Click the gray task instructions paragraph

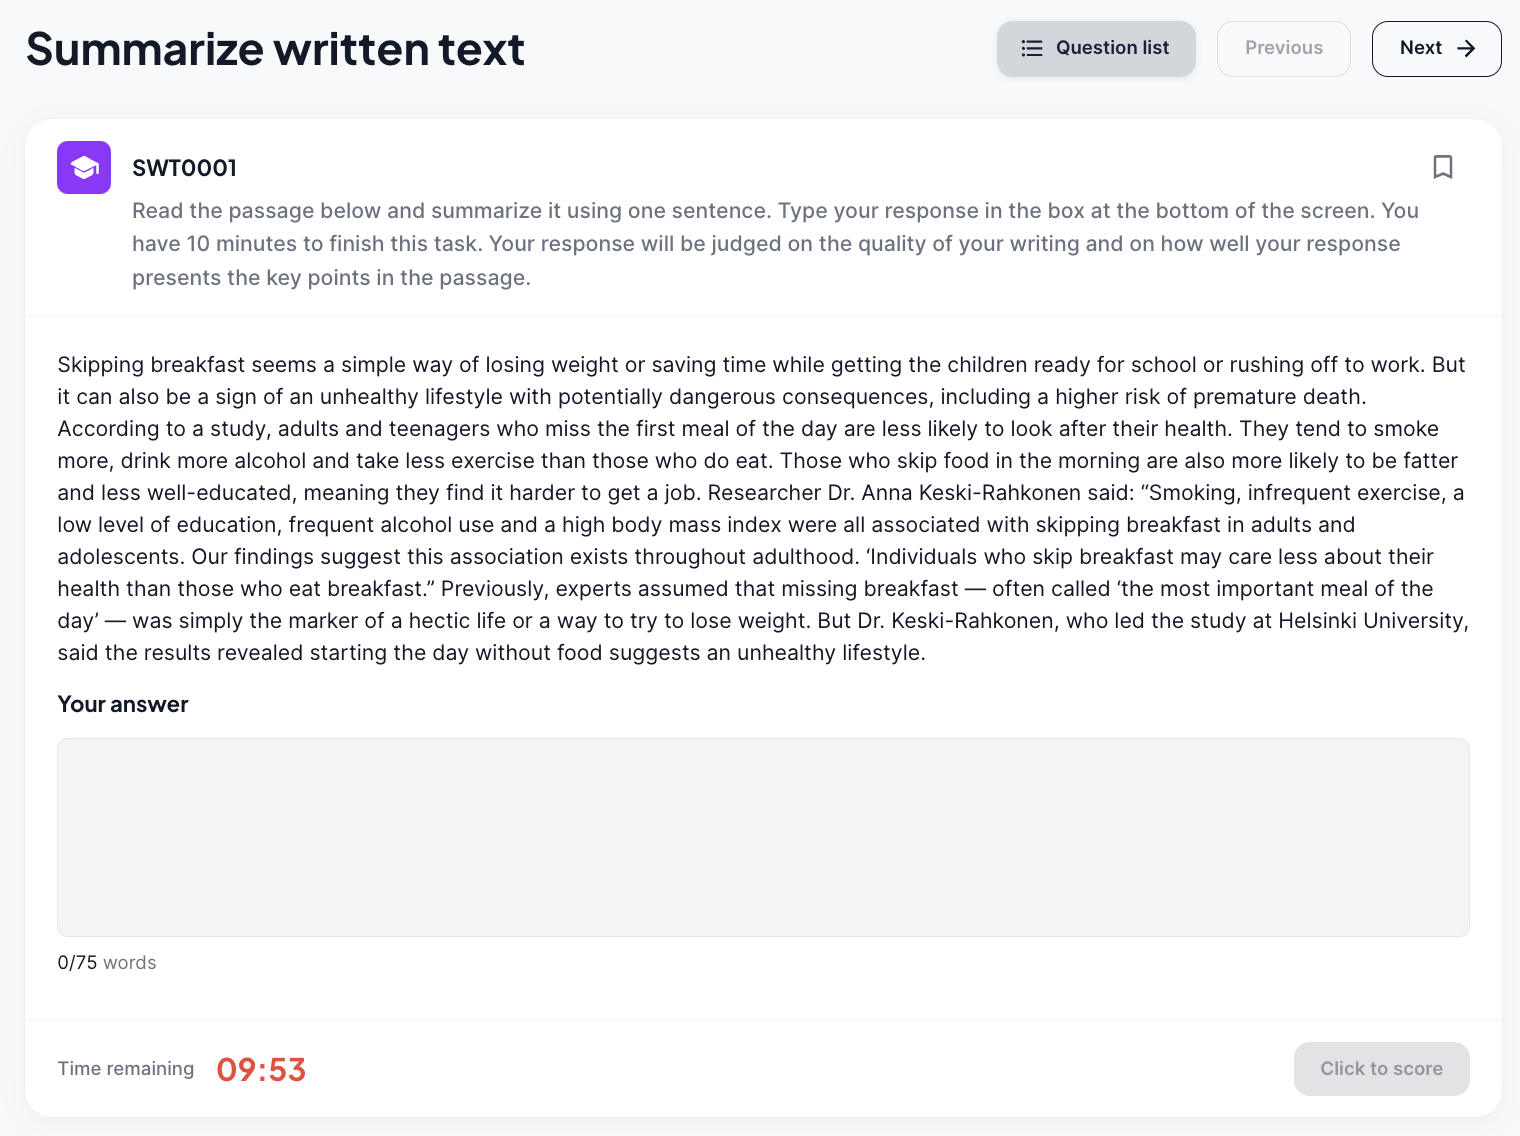pyautogui.click(x=775, y=244)
